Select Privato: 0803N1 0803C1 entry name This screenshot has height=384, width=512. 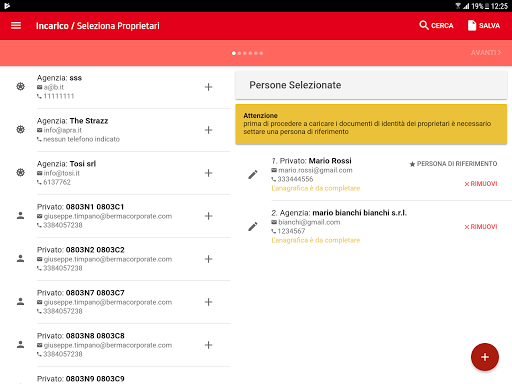(x=80, y=207)
